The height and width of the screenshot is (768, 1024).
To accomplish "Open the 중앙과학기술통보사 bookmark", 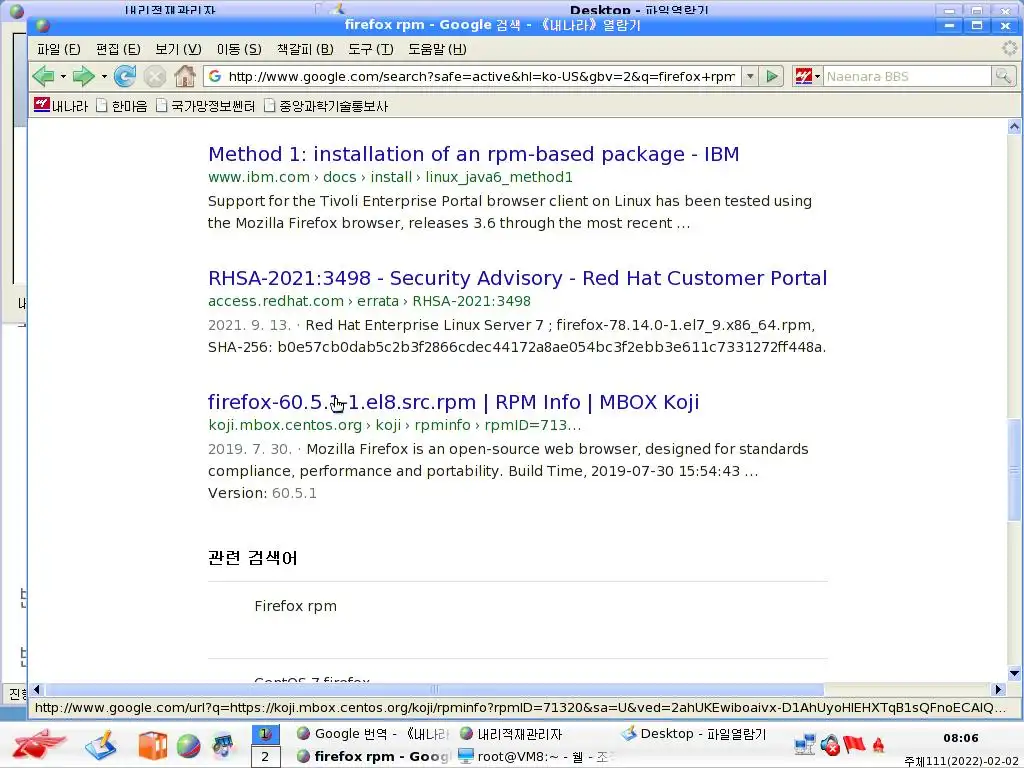I will (x=326, y=105).
